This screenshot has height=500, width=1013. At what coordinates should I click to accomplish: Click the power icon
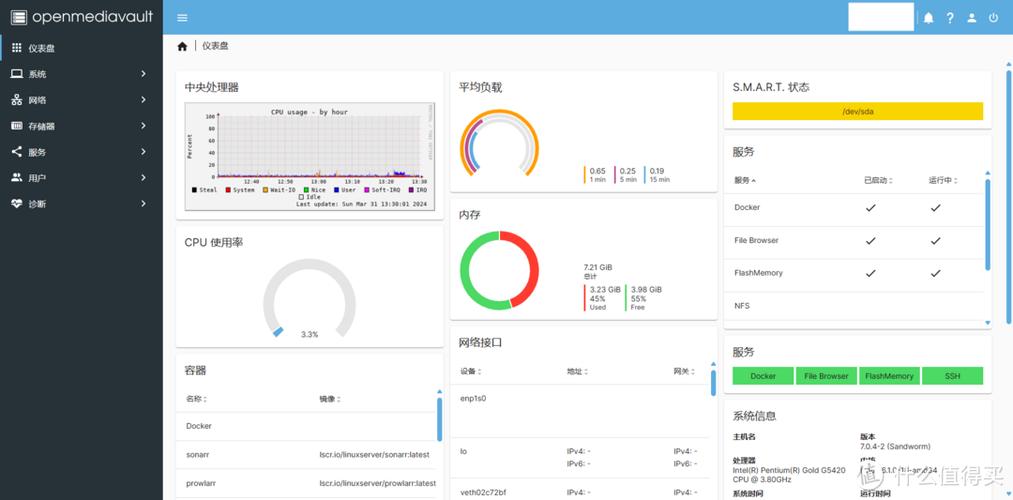click(994, 18)
